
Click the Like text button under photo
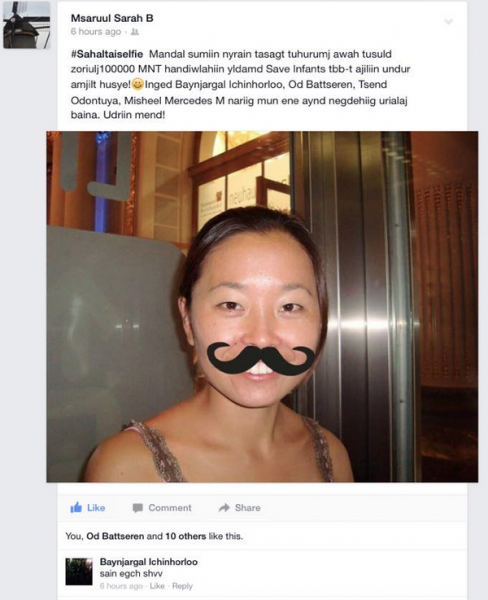pyautogui.click(x=96, y=508)
